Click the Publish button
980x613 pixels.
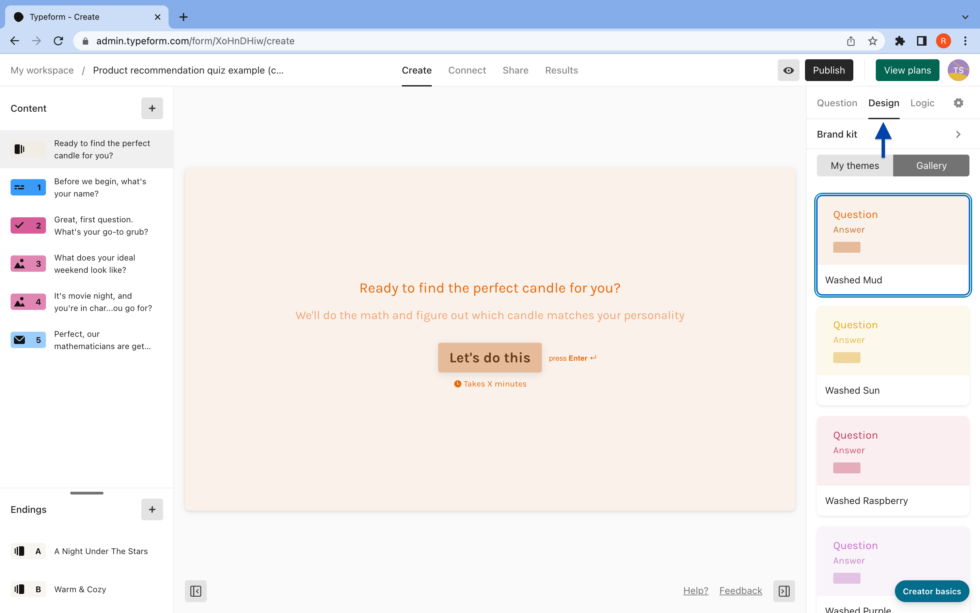point(829,70)
